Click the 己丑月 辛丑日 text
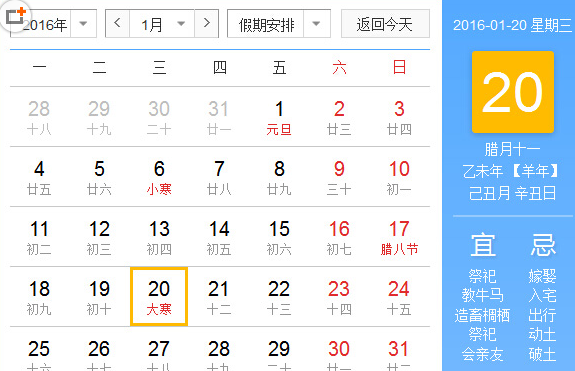 click(x=512, y=193)
